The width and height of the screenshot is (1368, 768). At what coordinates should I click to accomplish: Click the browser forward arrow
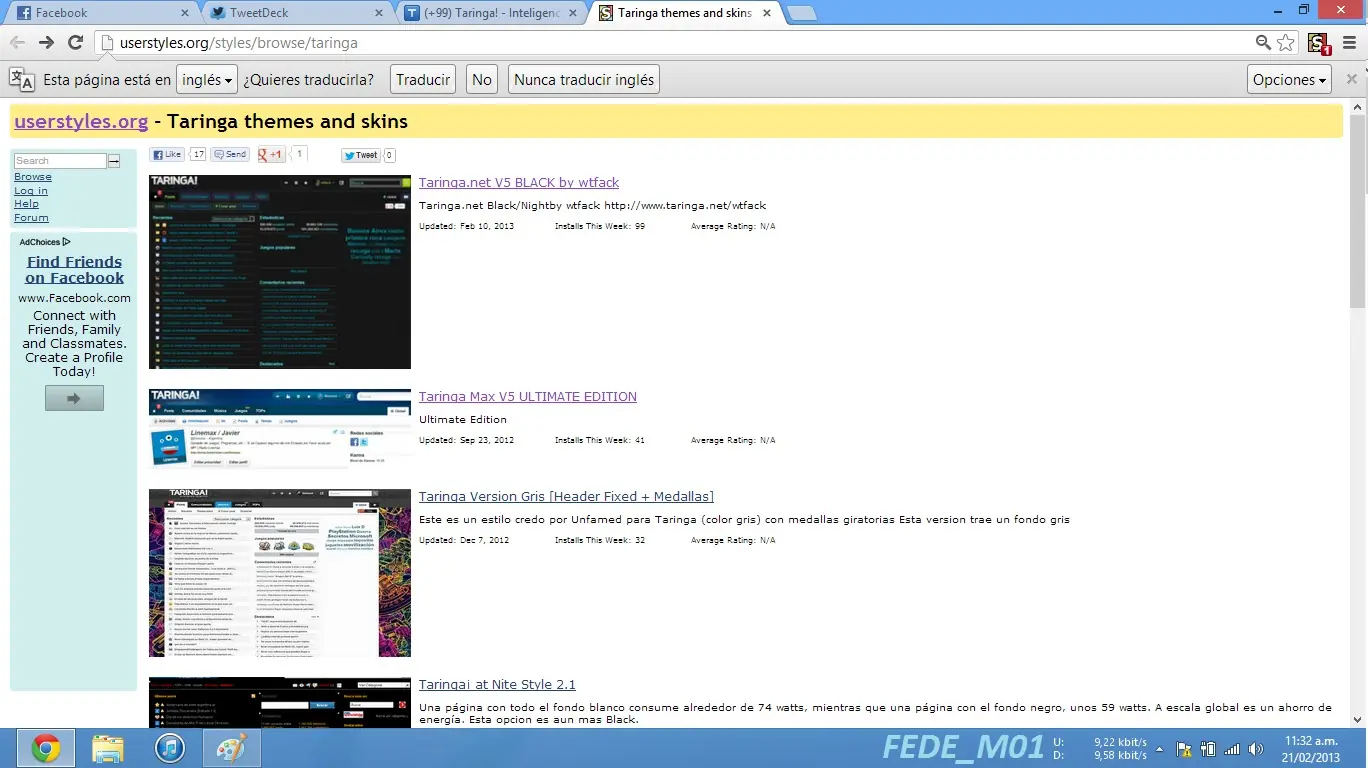pyautogui.click(x=46, y=42)
